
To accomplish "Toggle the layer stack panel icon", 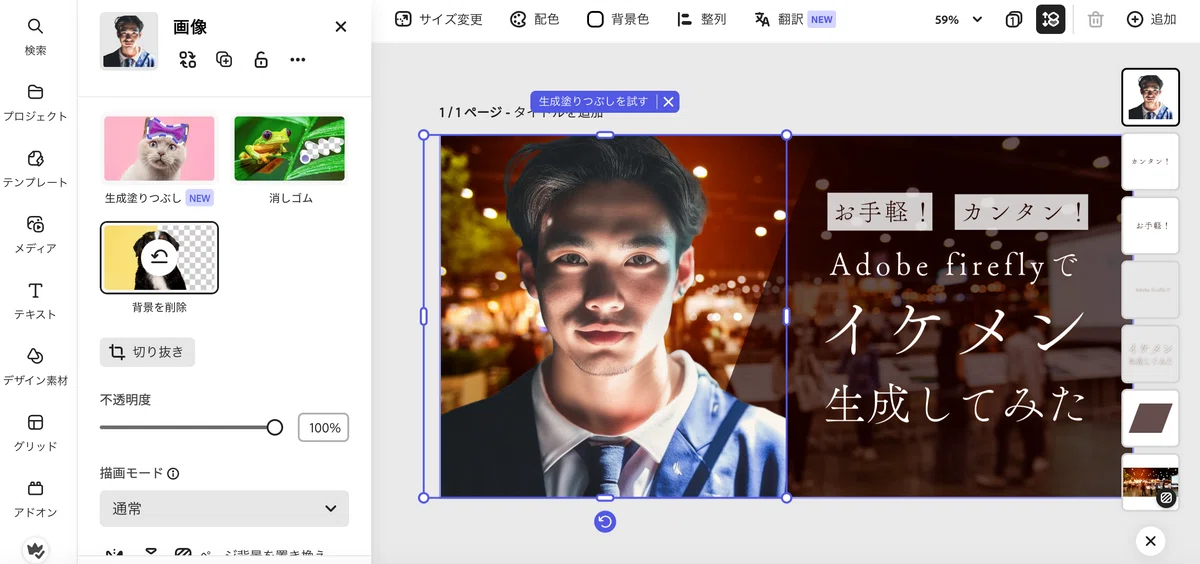I will [1050, 19].
